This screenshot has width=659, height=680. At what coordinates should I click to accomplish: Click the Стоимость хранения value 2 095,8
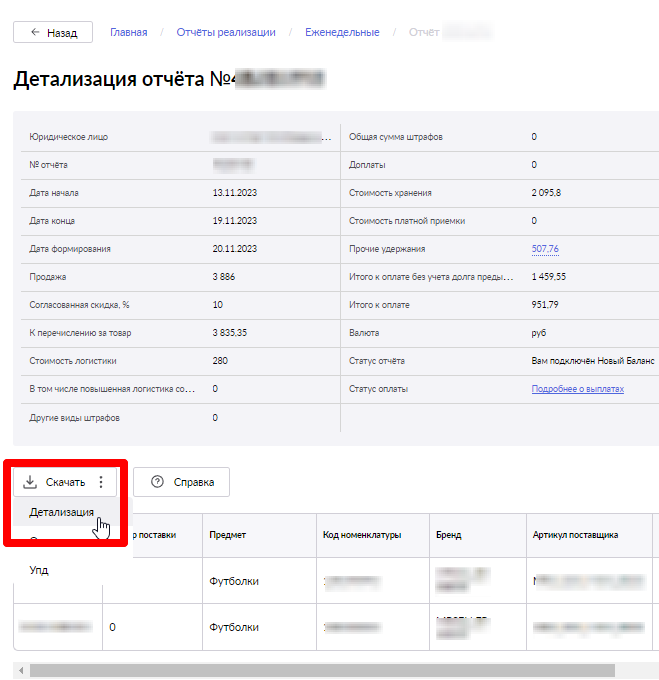click(x=546, y=193)
